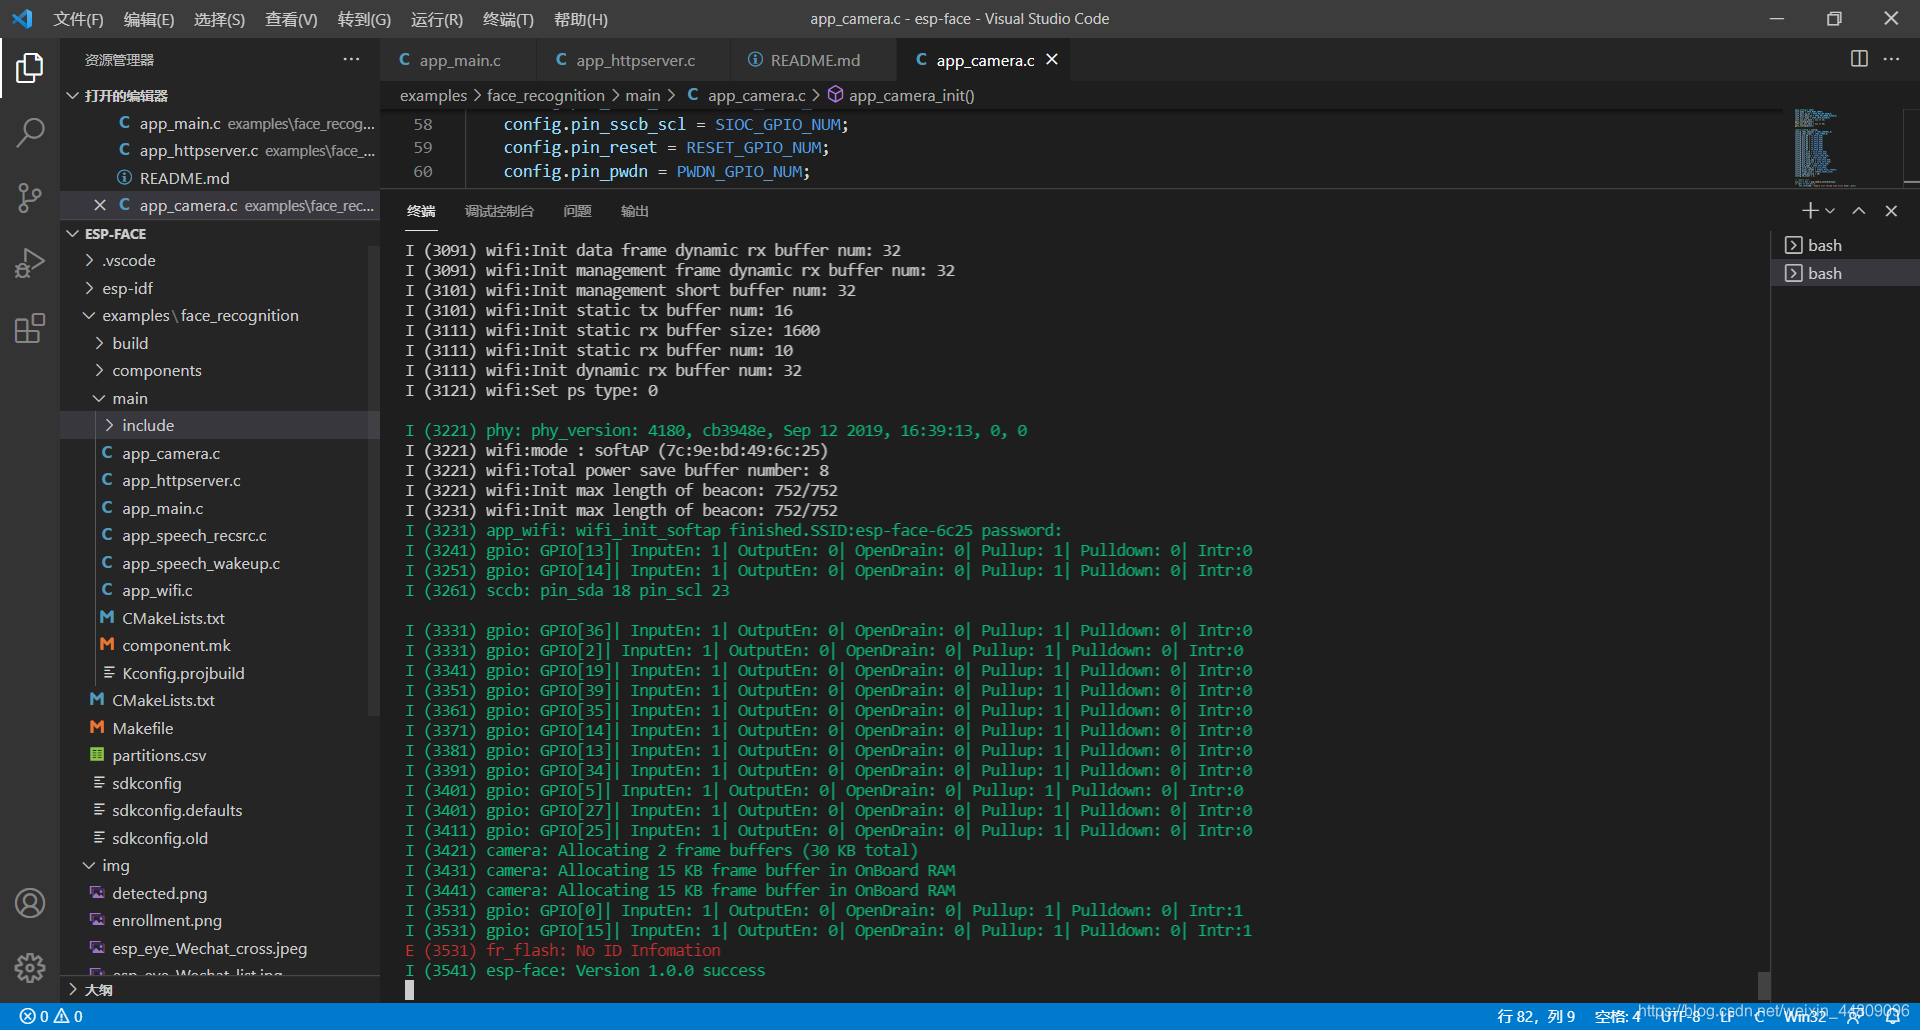Expand the Outline (大纲) section

73,990
